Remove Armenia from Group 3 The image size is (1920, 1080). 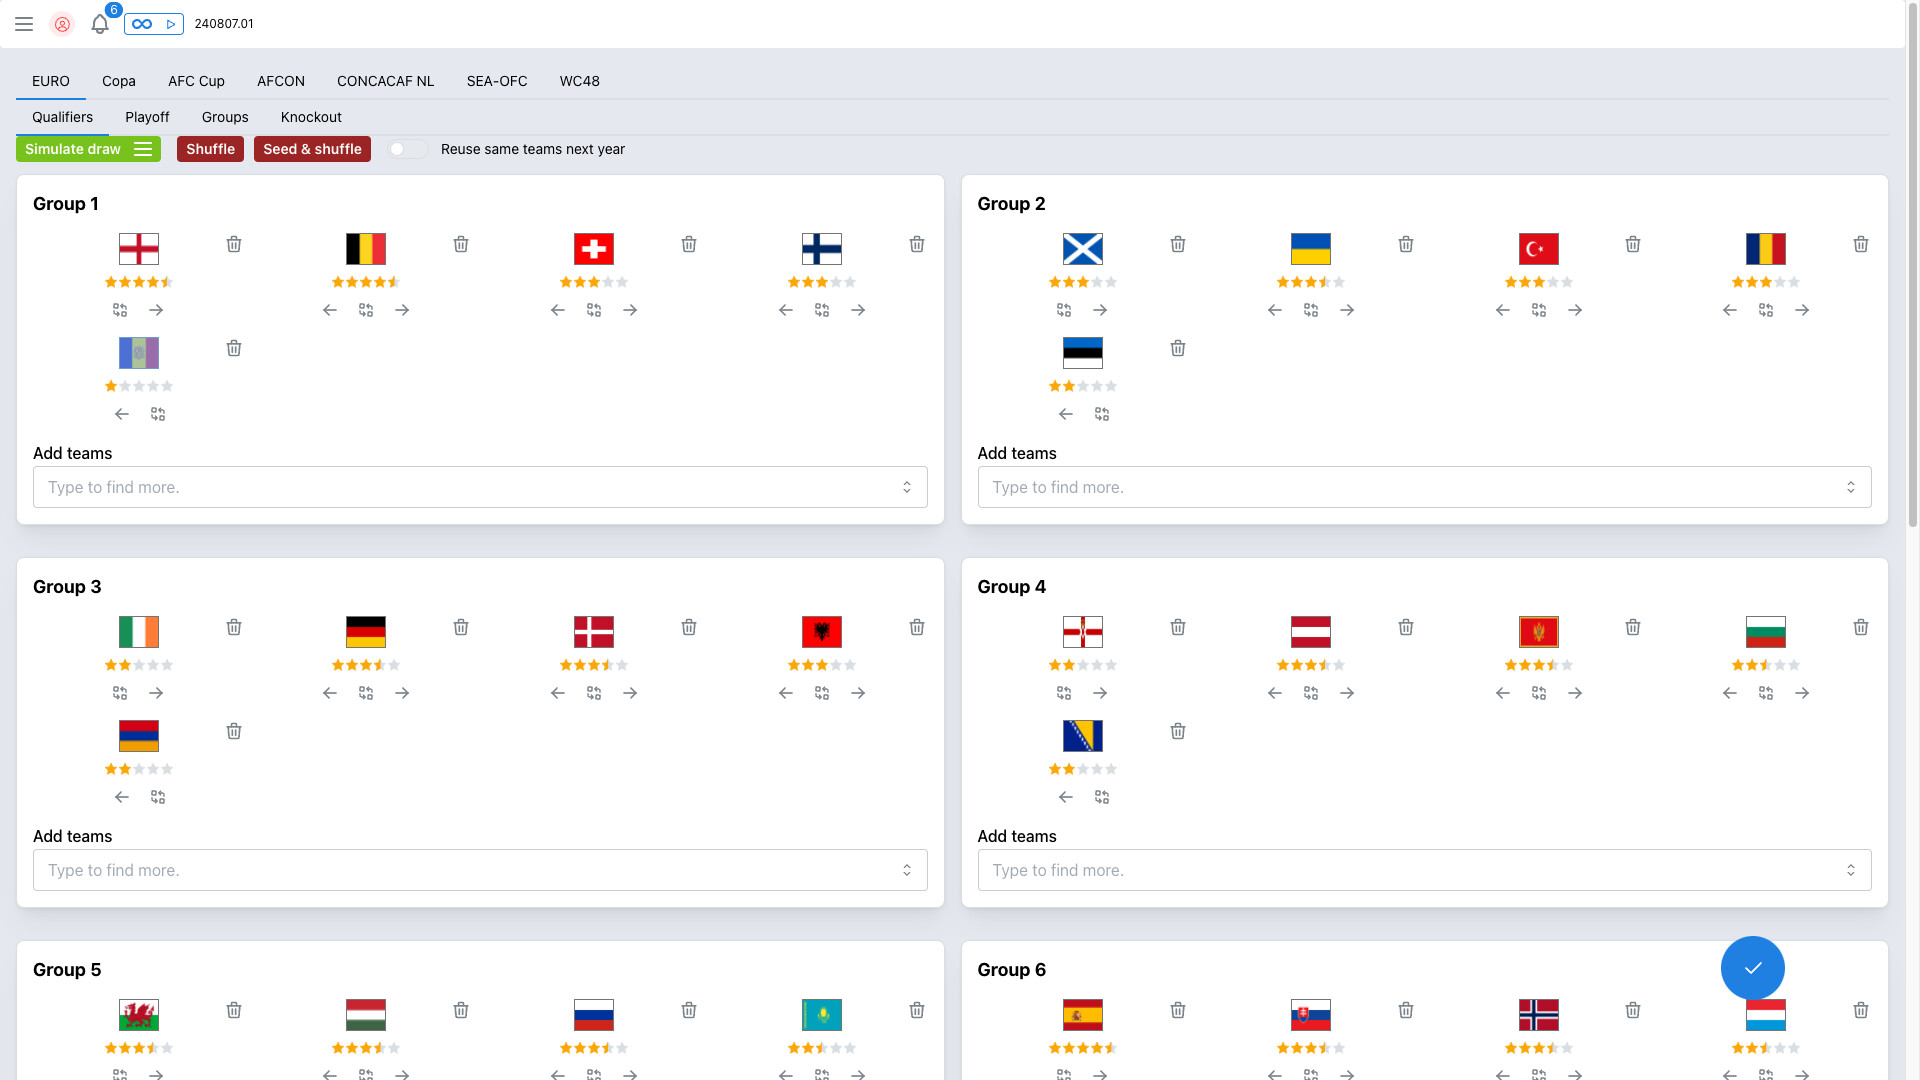[233, 731]
